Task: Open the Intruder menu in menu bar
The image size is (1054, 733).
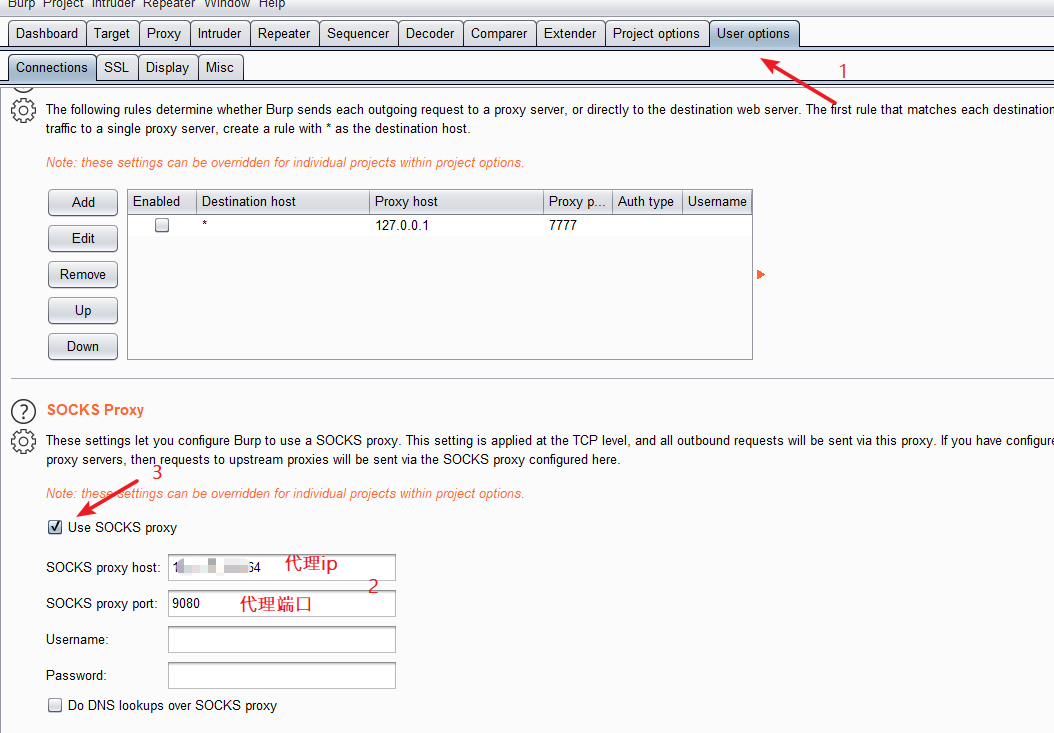Action: (113, 4)
